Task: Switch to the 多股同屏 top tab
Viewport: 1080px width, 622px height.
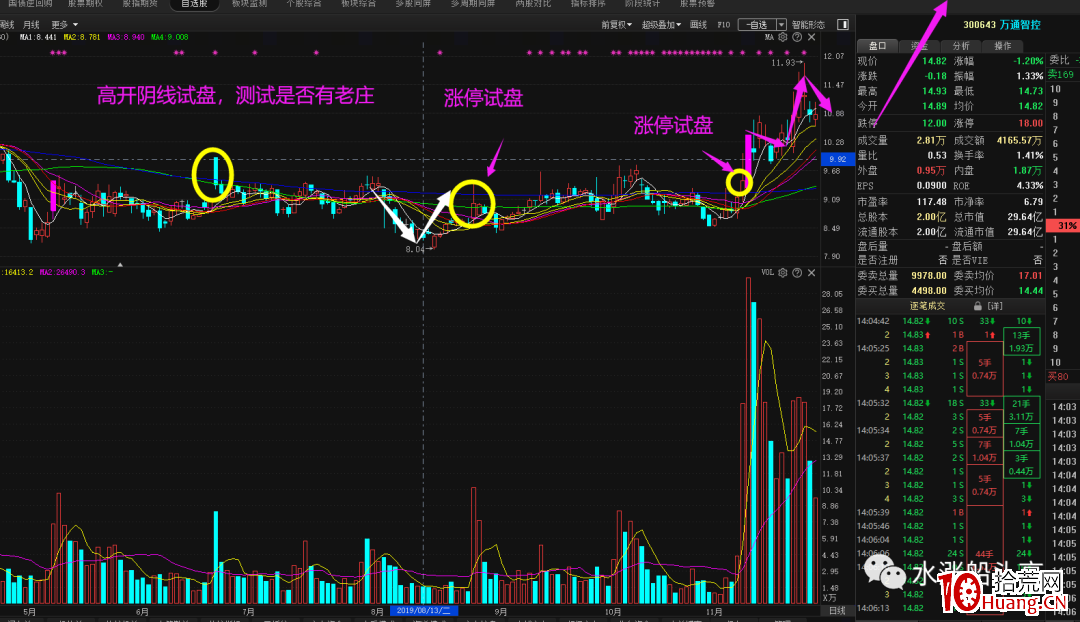Action: coord(413,4)
